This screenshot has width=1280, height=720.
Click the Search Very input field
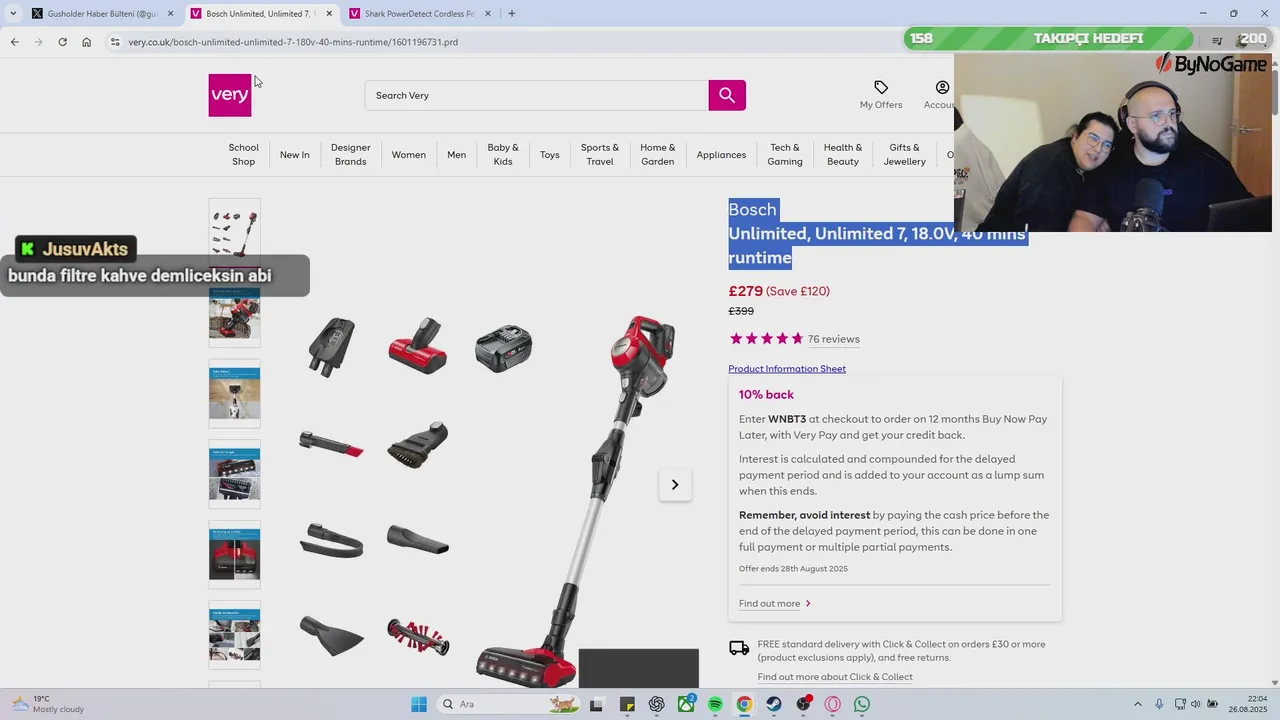537,95
